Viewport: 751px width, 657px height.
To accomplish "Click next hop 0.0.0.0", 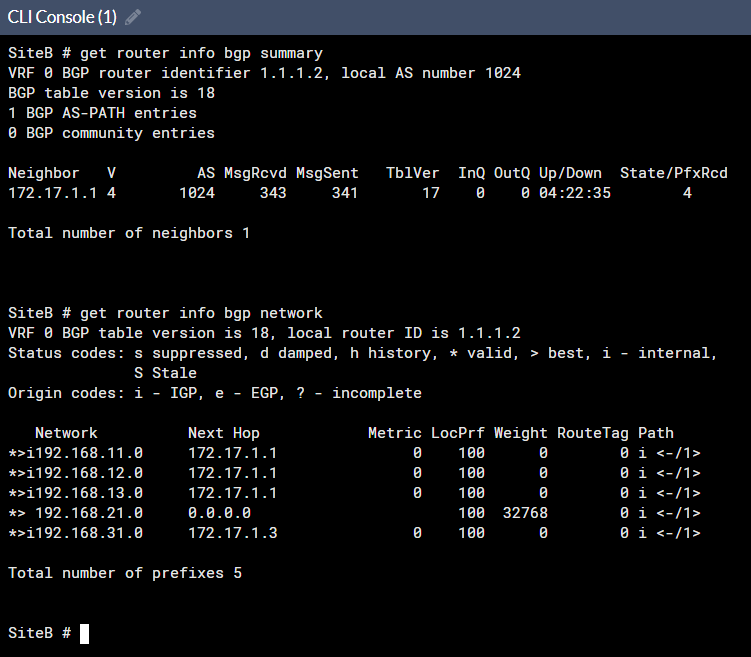I will (x=219, y=513).
